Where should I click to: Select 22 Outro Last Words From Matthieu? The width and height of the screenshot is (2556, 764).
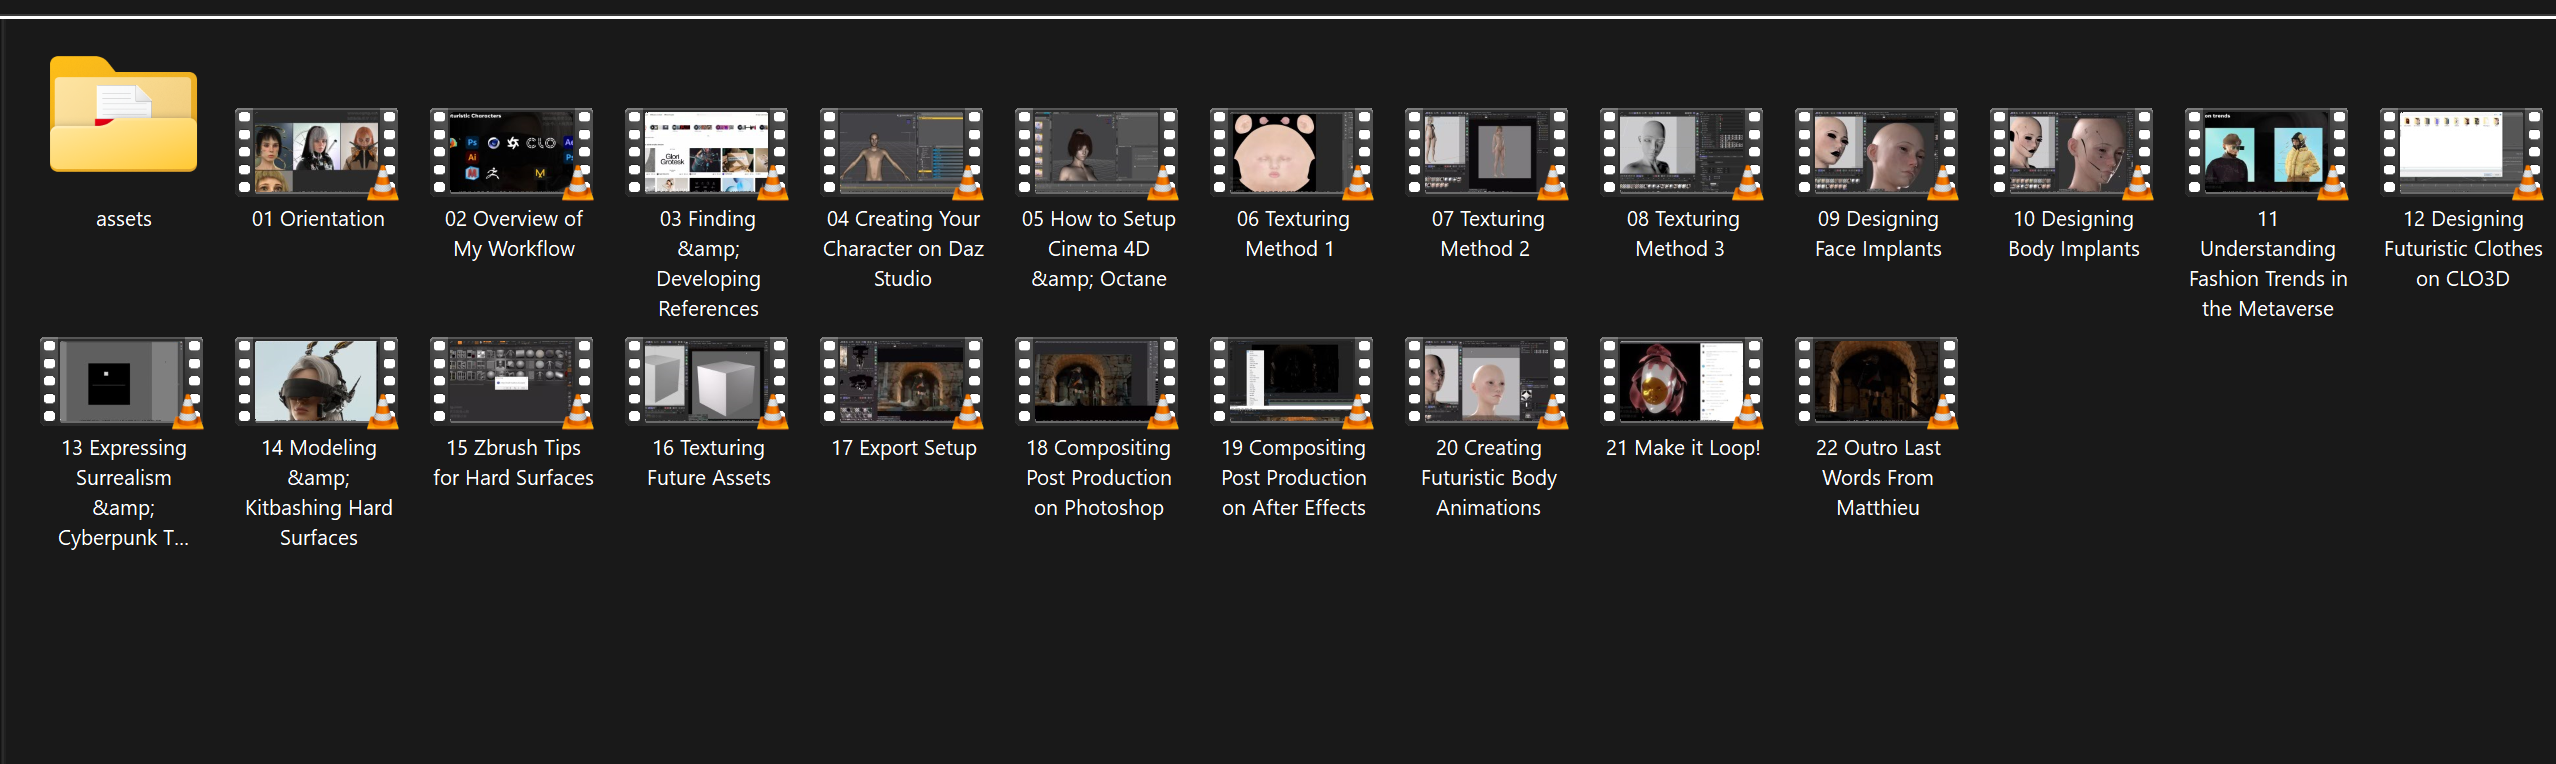1877,382
